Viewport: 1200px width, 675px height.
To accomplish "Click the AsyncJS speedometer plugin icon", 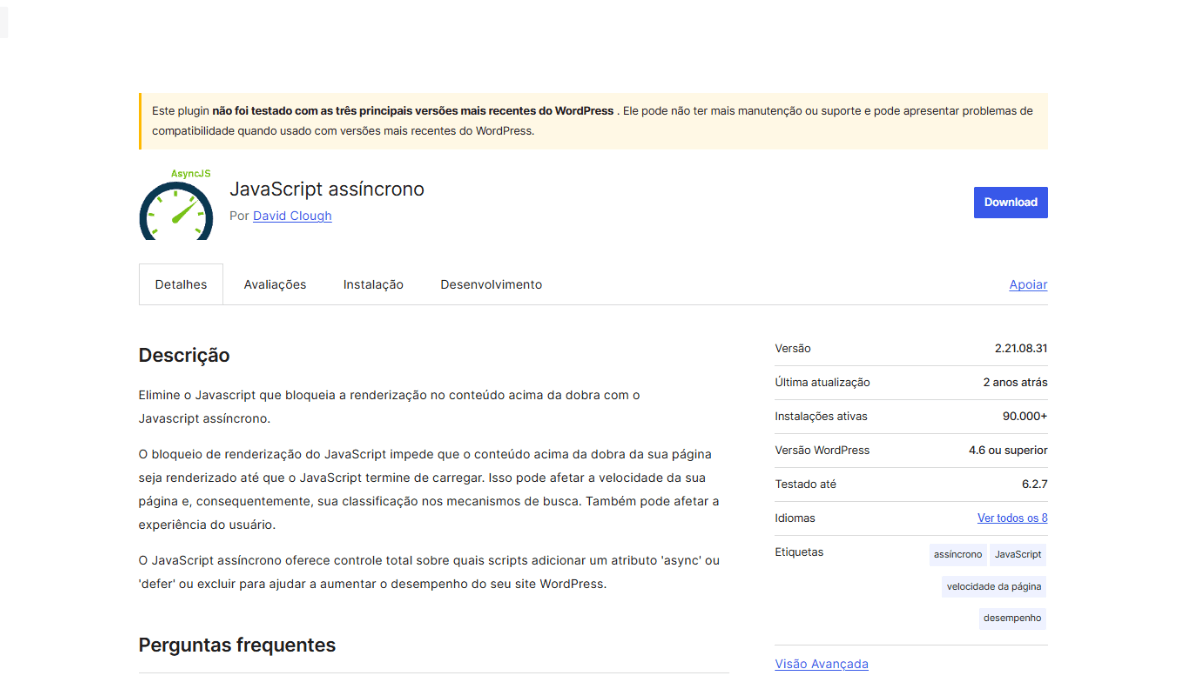I will point(176,204).
